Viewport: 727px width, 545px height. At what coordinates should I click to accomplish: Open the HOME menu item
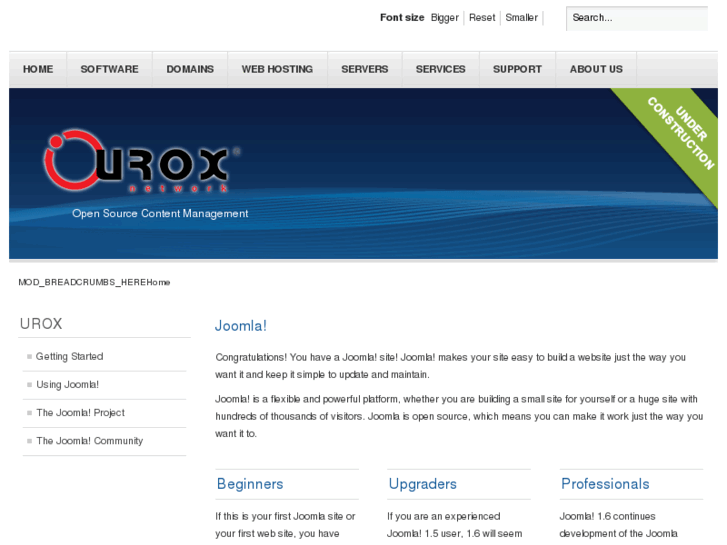tap(38, 69)
